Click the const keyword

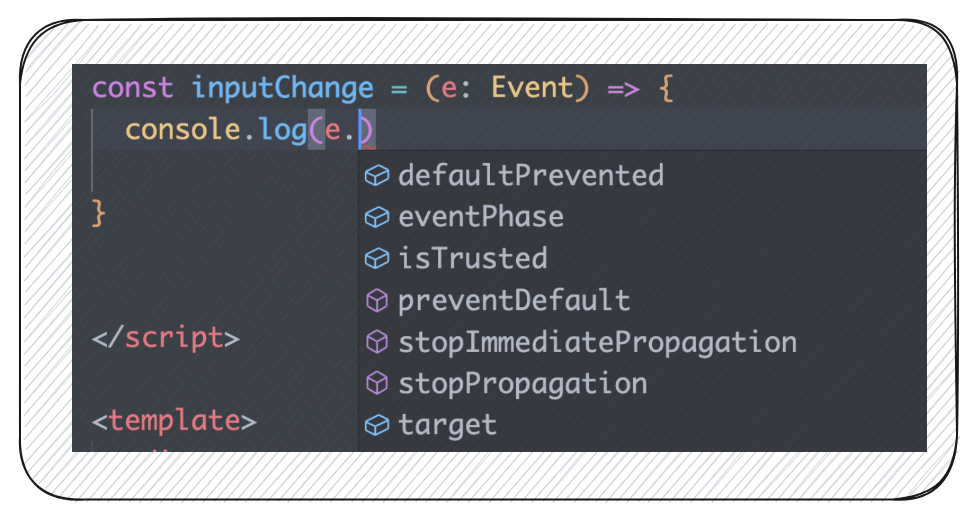[x=133, y=88]
